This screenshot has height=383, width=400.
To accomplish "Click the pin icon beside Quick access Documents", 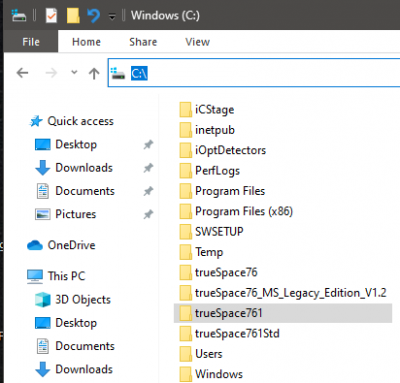I will coord(148,191).
